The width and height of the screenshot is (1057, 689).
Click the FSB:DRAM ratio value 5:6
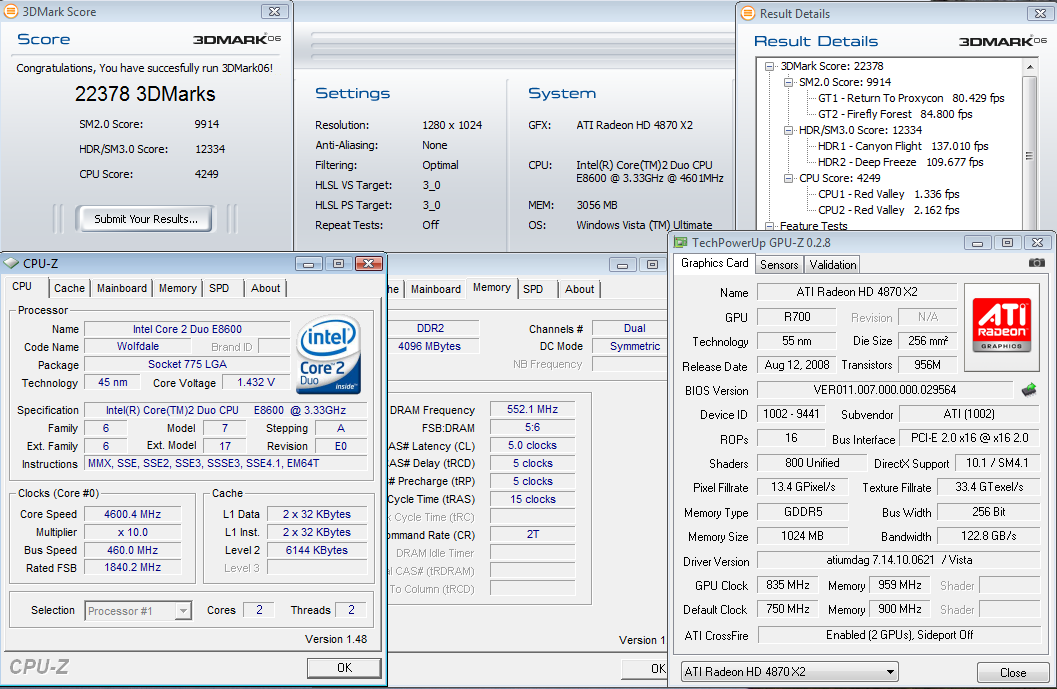(533, 427)
